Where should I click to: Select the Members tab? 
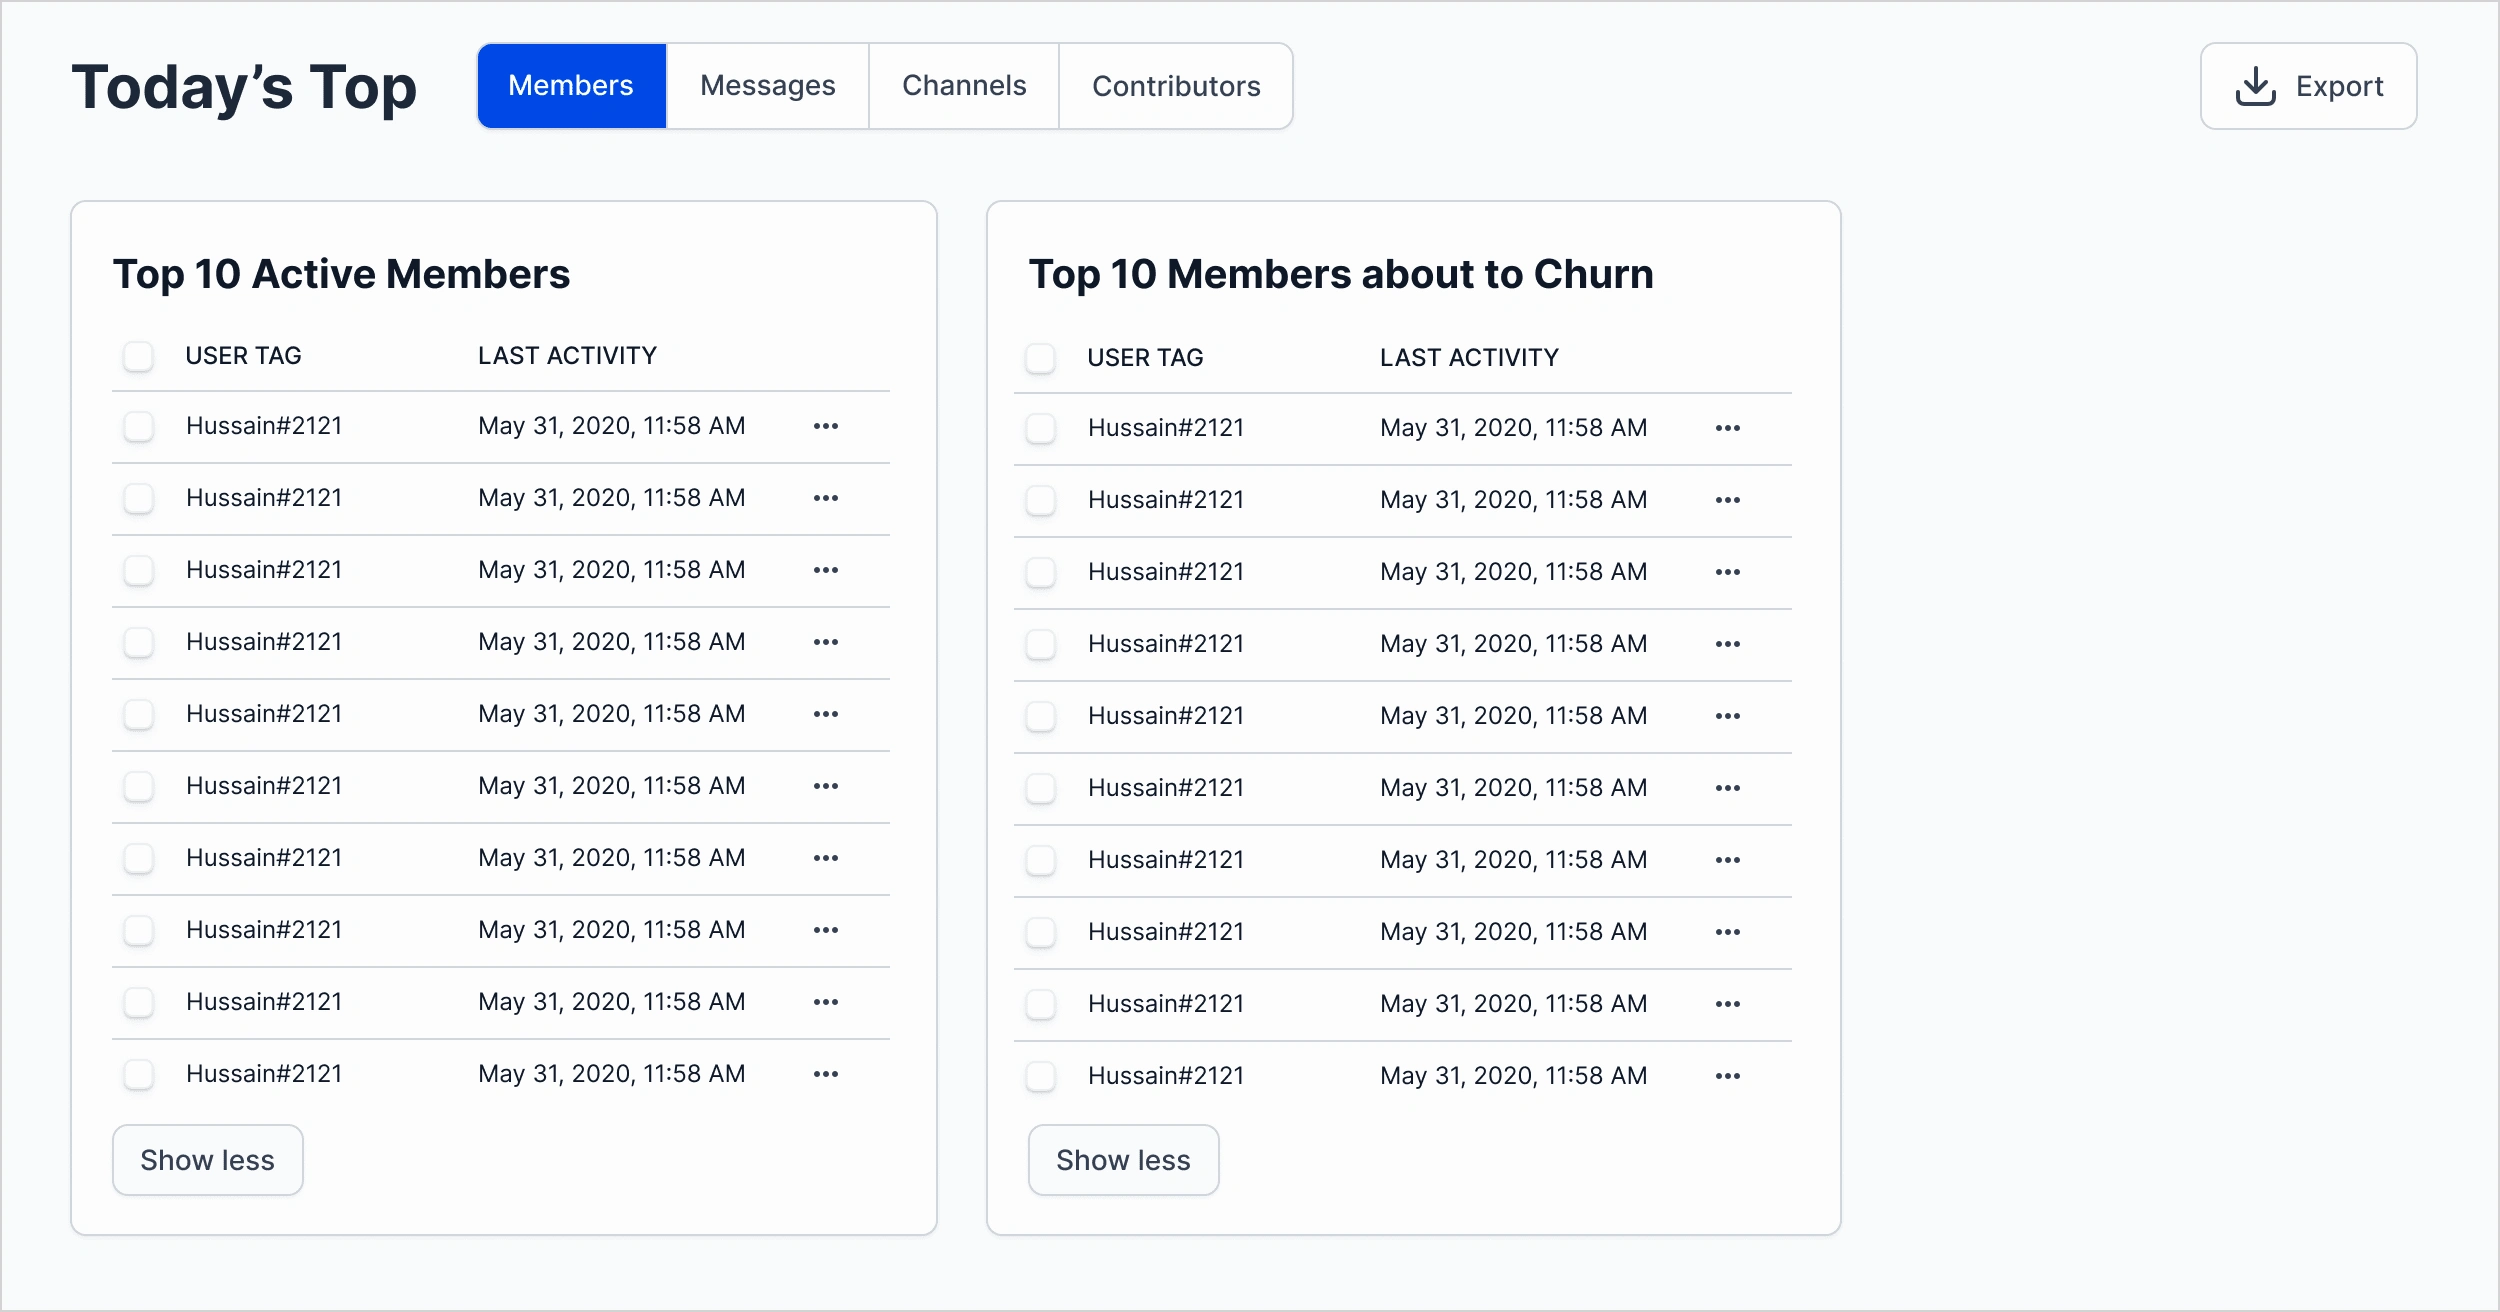571,86
